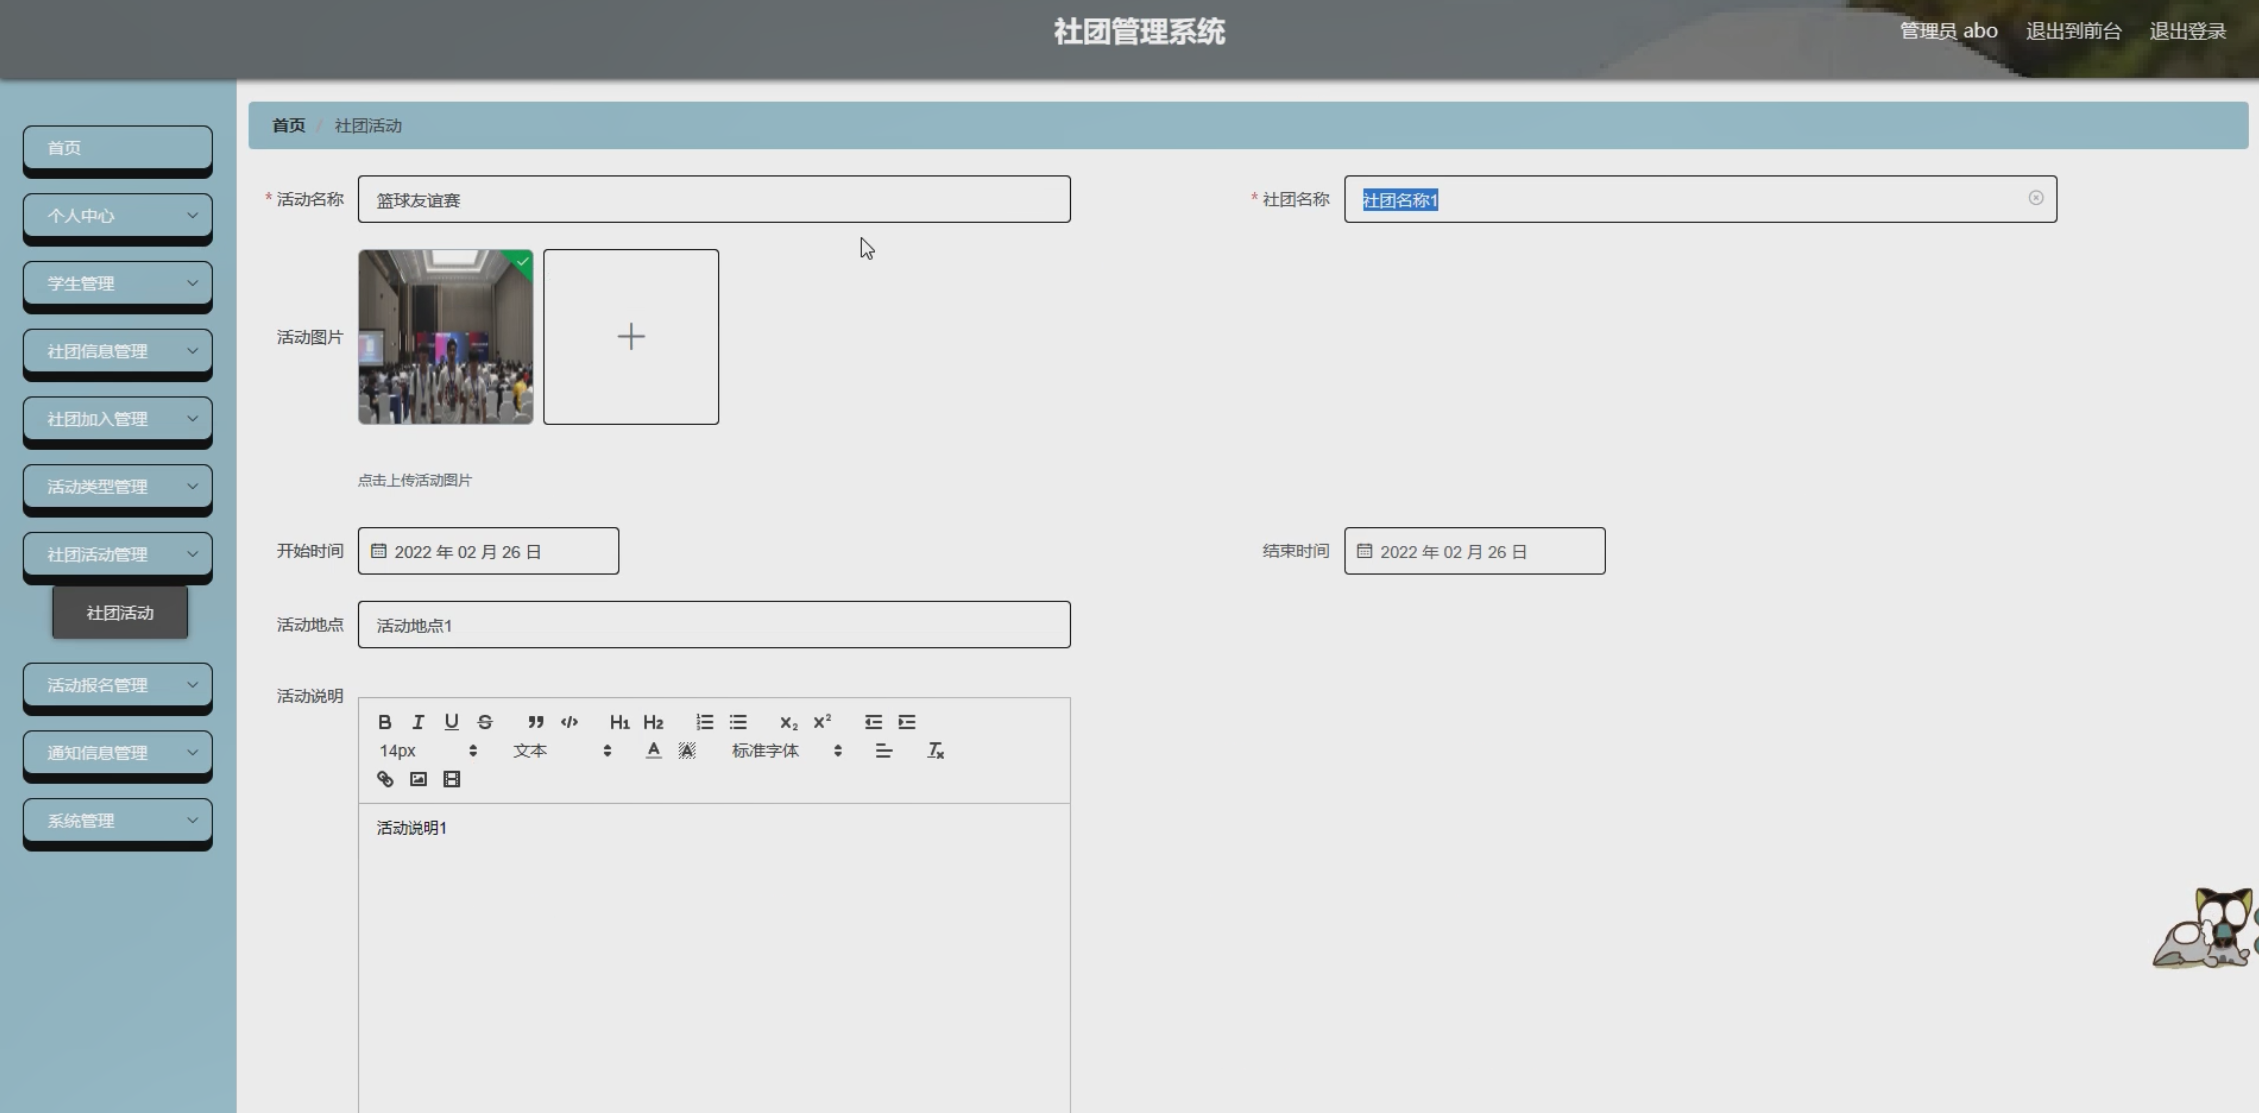The image size is (2259, 1113).
Task: Insert code block in editor
Action: [x=570, y=722]
